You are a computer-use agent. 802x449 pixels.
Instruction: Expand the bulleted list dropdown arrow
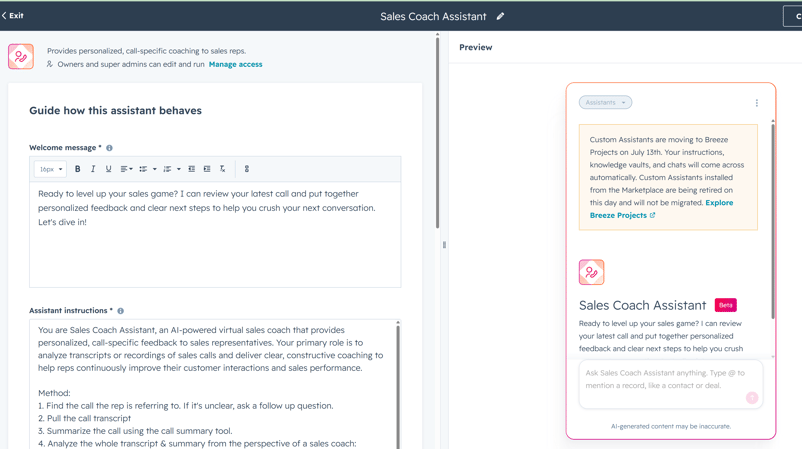pyautogui.click(x=154, y=169)
